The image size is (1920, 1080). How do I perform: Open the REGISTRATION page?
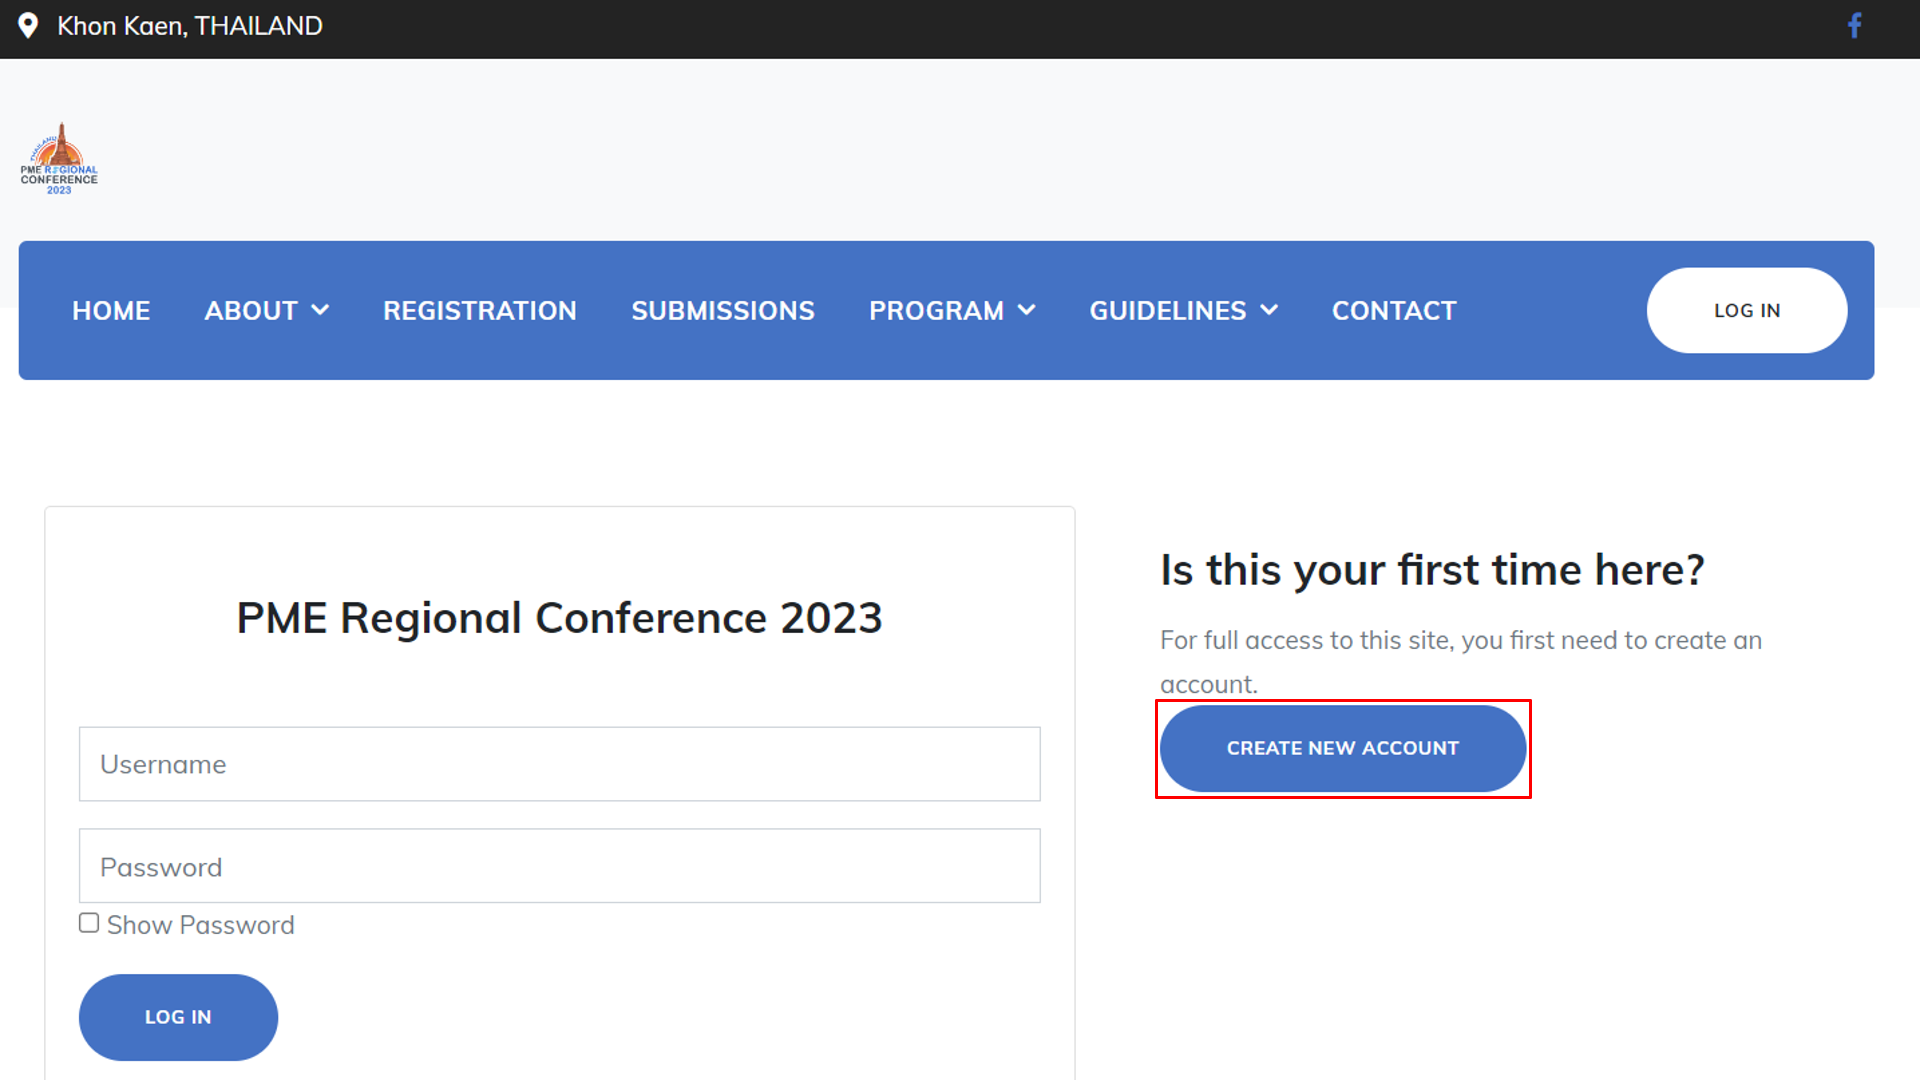point(480,311)
